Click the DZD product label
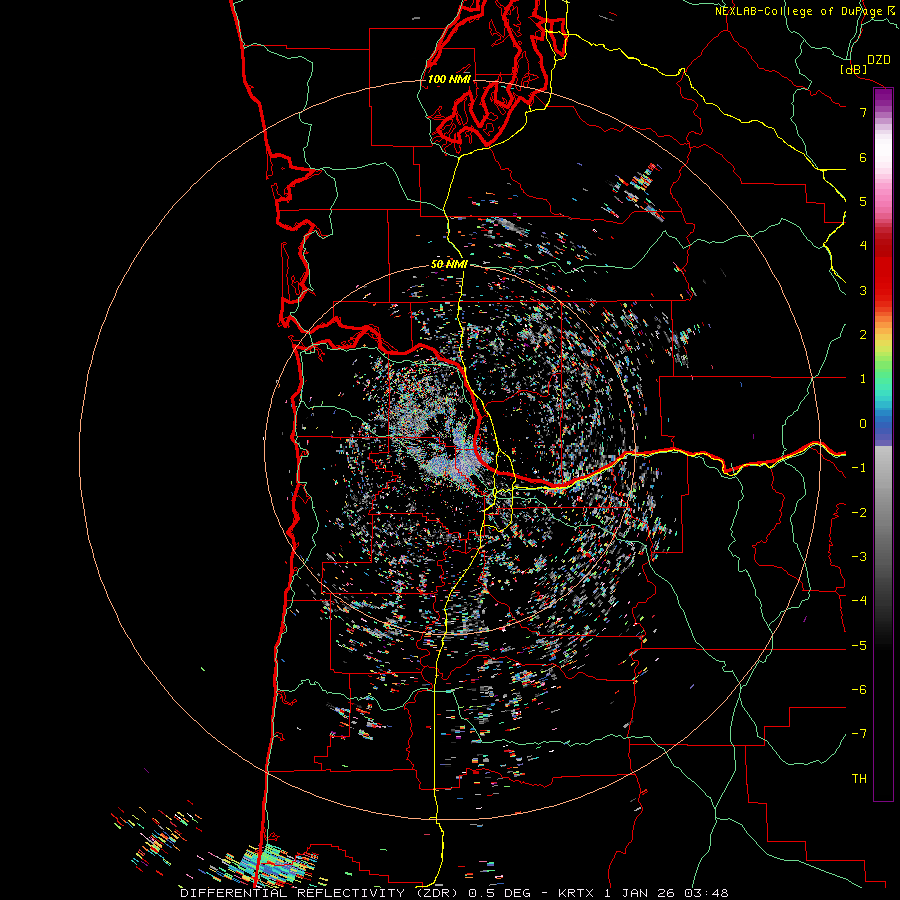 pyautogui.click(x=879, y=60)
